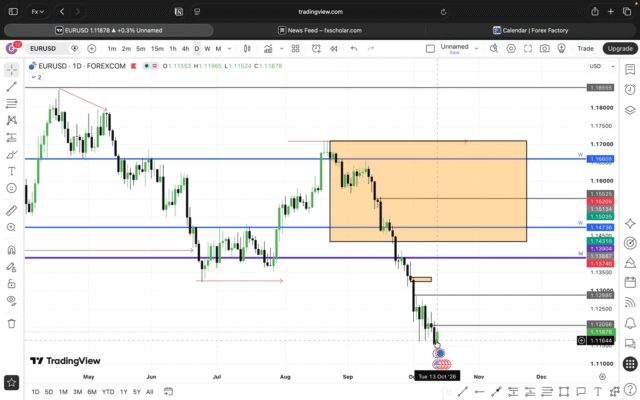Create an alert from the top toolbar
This screenshot has height=400, width=640.
316,49
